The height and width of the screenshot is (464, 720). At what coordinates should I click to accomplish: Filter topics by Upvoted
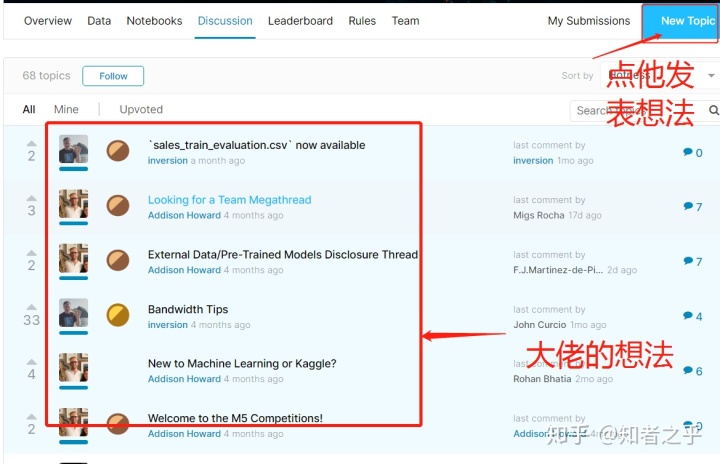tap(141, 109)
